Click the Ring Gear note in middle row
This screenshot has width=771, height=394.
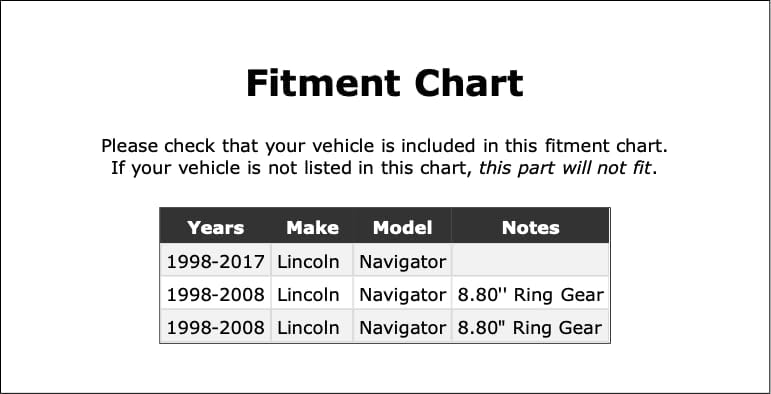[531, 295]
